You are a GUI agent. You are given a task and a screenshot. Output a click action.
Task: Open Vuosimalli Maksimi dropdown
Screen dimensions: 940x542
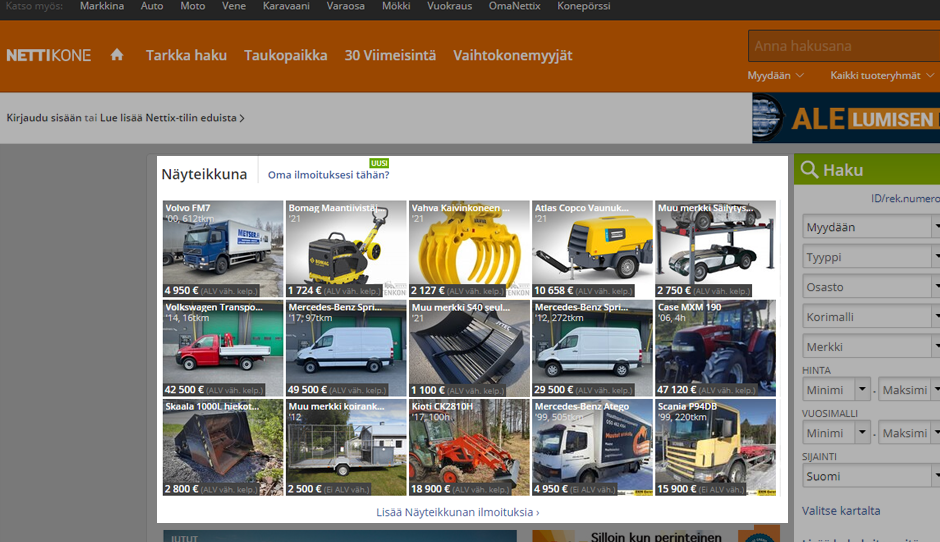pyautogui.click(x=909, y=433)
